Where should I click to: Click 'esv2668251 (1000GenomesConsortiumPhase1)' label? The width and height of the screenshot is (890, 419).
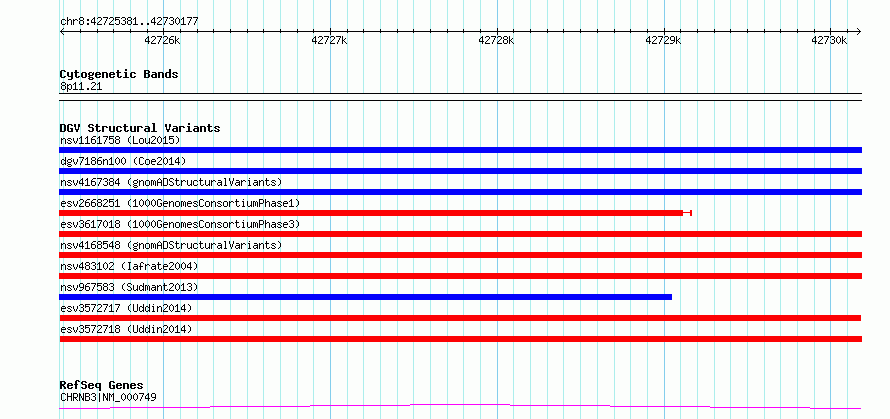(x=180, y=203)
